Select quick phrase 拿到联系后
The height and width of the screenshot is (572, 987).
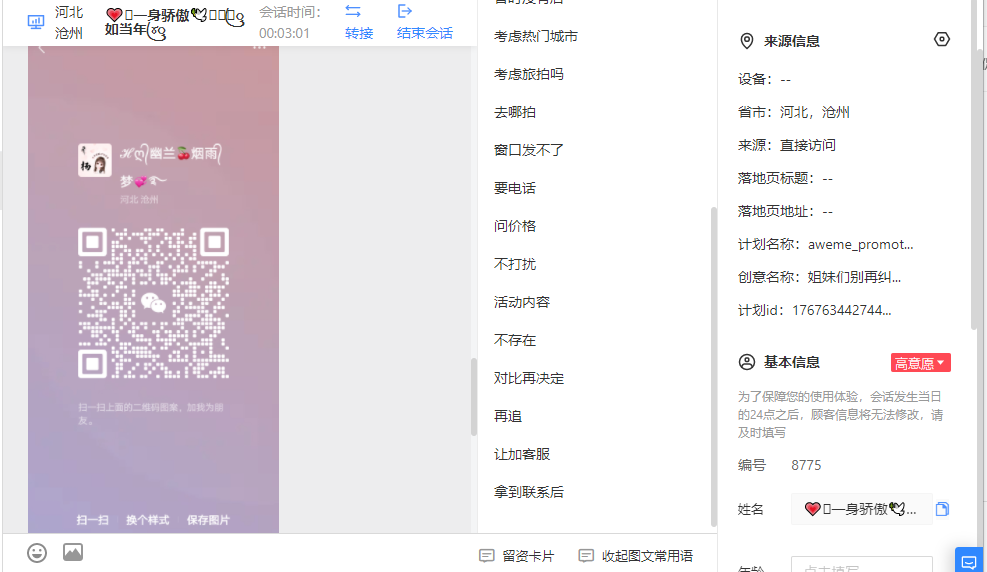pos(529,492)
